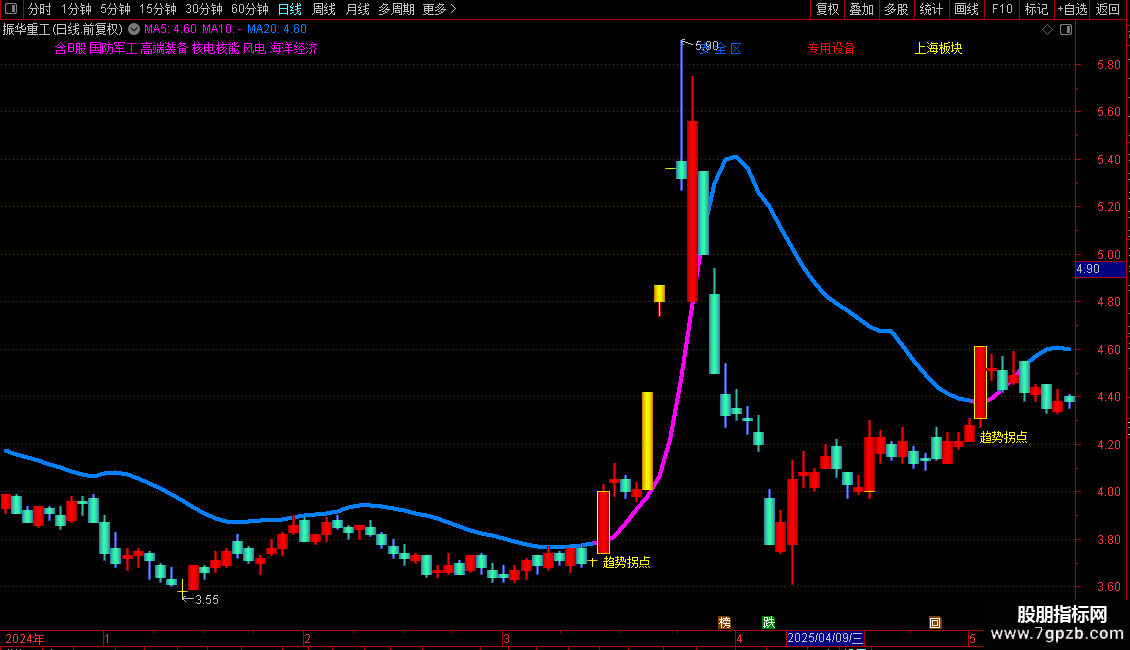Select the 日线 daily tab

point(290,9)
